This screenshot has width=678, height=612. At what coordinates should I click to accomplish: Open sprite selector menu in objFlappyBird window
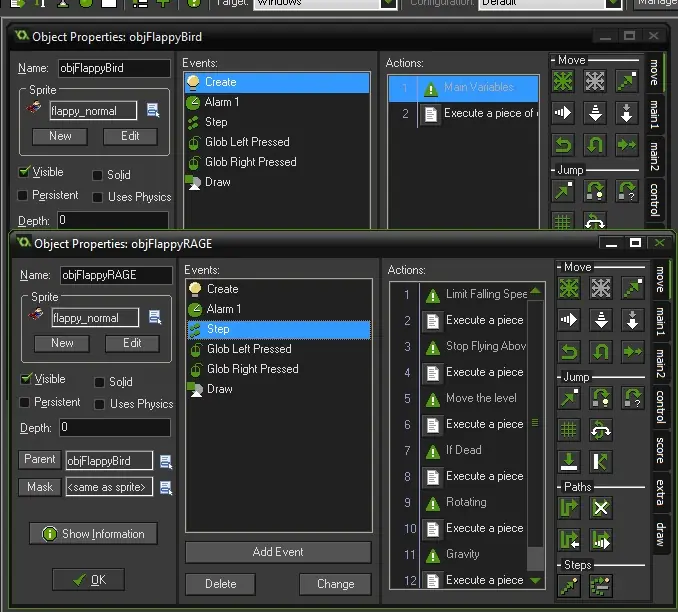click(153, 110)
